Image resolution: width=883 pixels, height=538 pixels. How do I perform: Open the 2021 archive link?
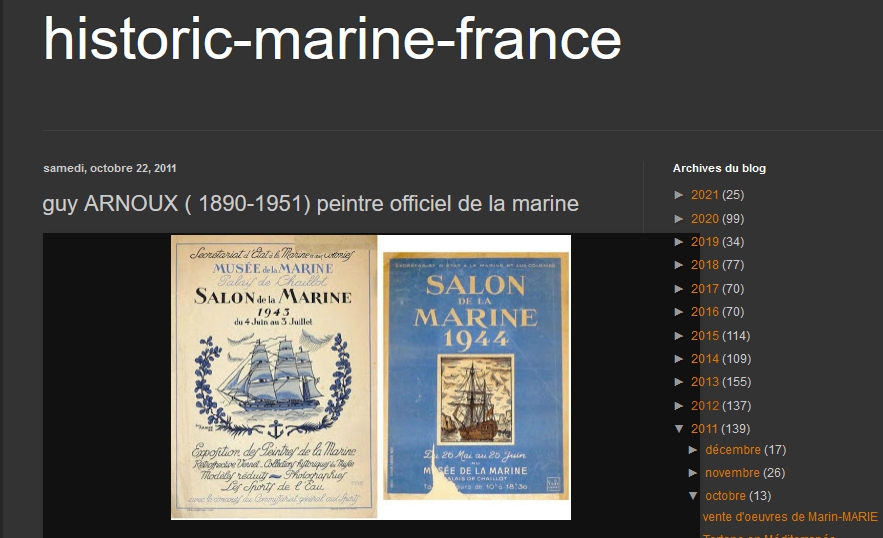pyautogui.click(x=704, y=195)
